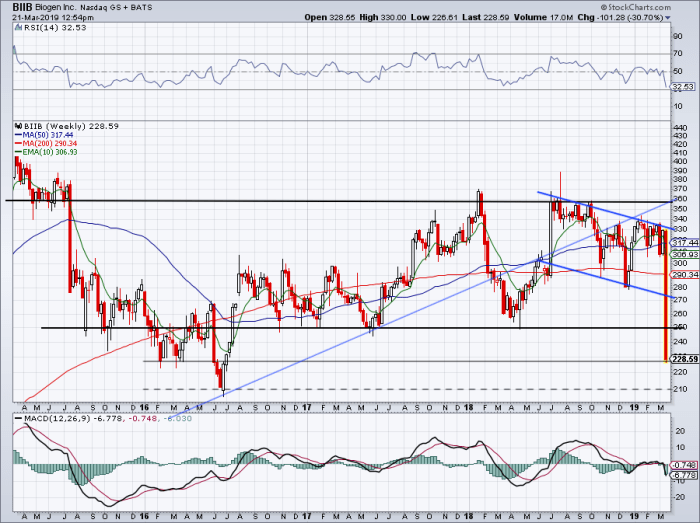Click the 290.34 price tag on right axis

685,275
